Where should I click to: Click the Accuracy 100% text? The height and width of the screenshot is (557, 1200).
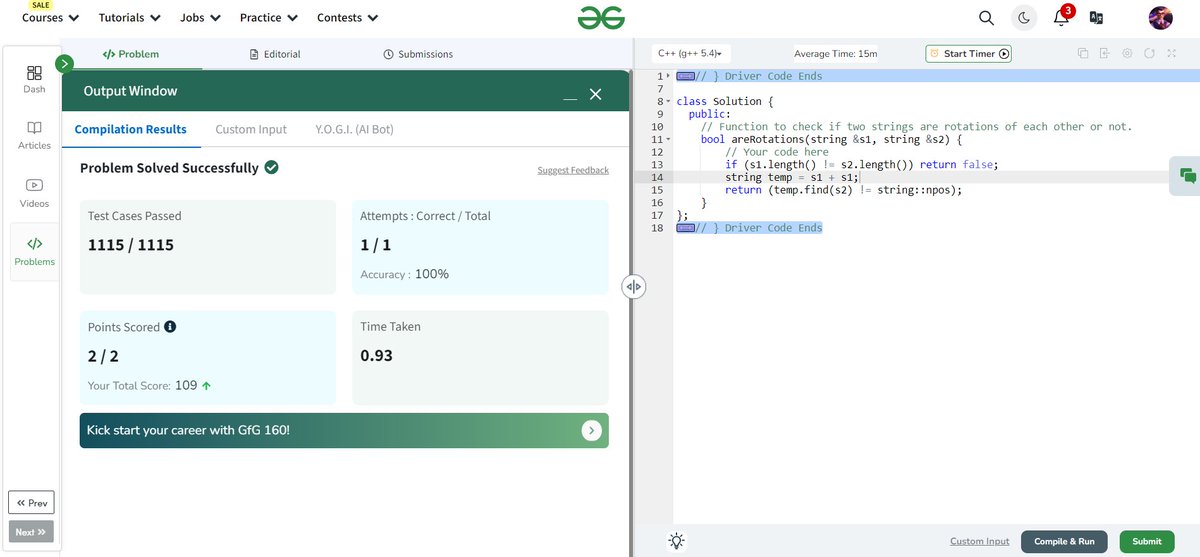[404, 274]
